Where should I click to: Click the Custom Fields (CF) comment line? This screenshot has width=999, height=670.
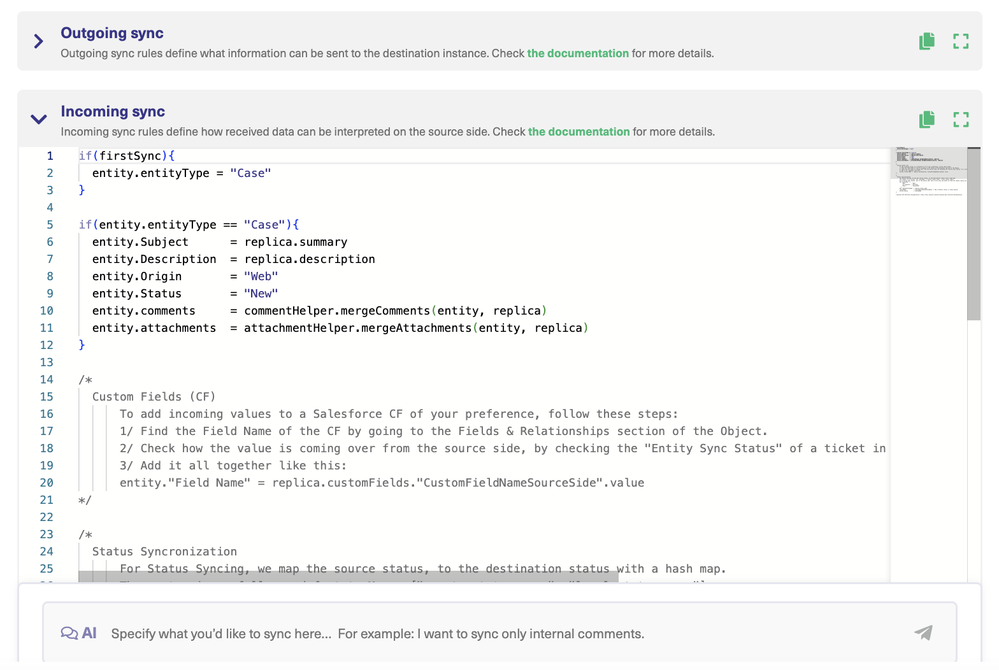(x=154, y=397)
